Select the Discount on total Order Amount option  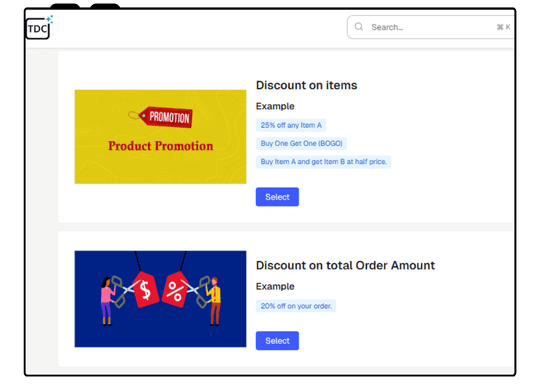pyautogui.click(x=277, y=341)
